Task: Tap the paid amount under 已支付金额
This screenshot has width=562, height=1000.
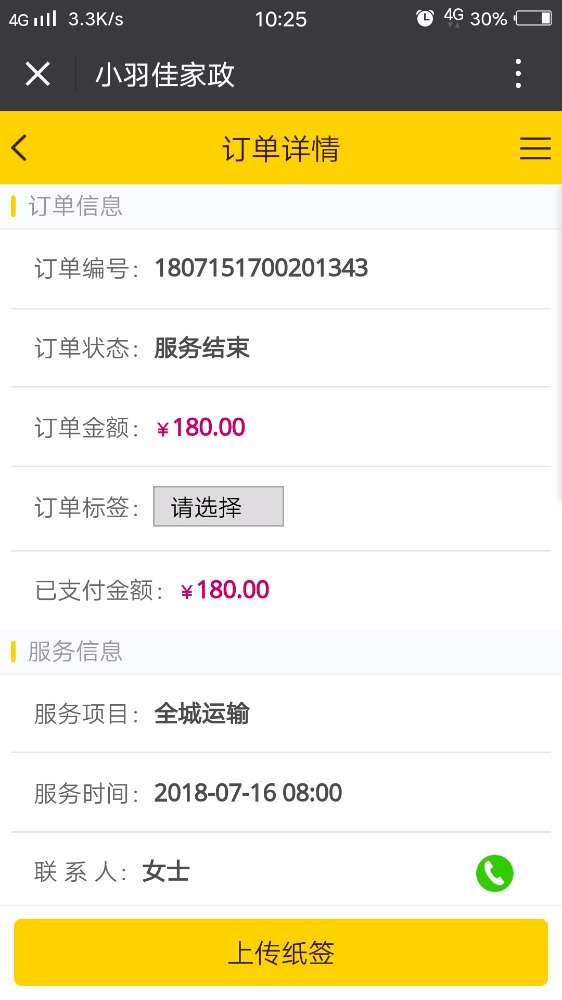Action: [x=225, y=590]
